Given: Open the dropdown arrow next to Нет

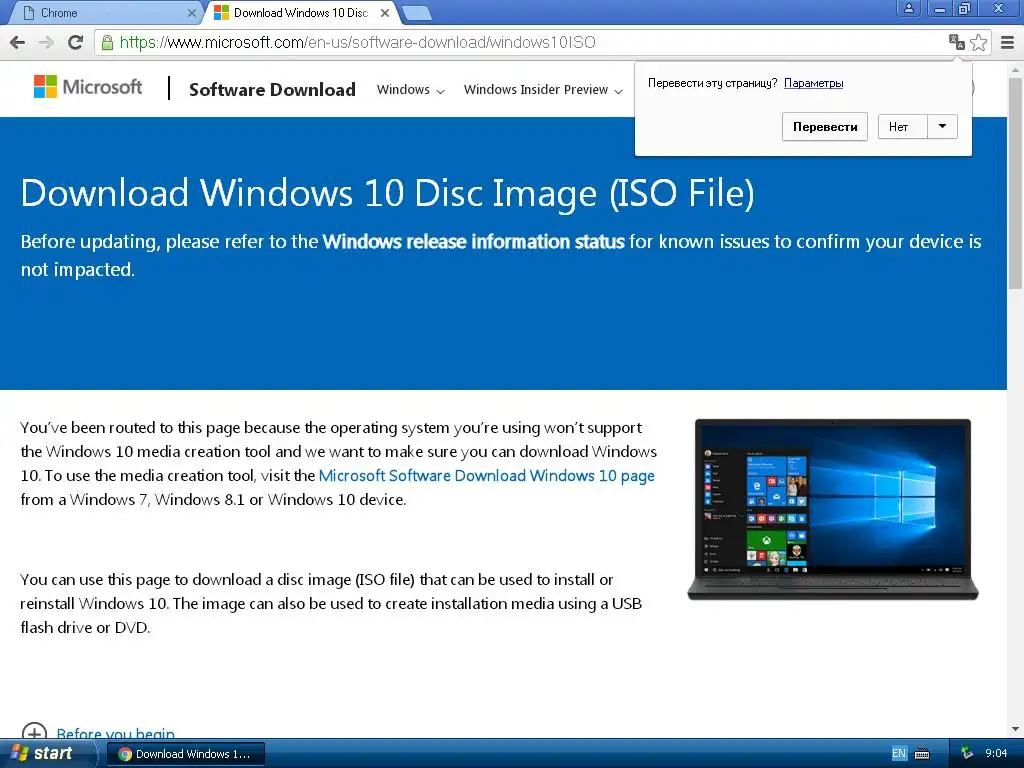Looking at the screenshot, I should [942, 127].
